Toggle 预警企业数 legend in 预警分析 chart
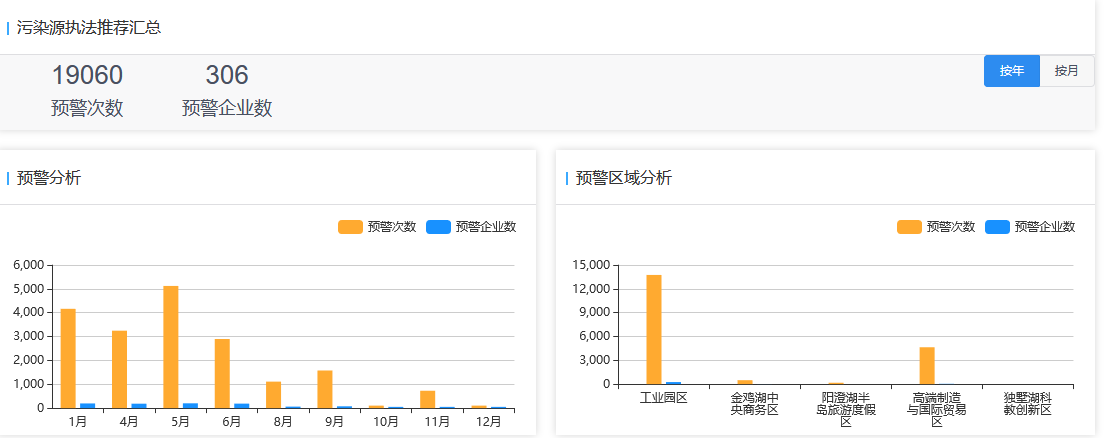Screen dimensions: 1104x438 pos(471,227)
